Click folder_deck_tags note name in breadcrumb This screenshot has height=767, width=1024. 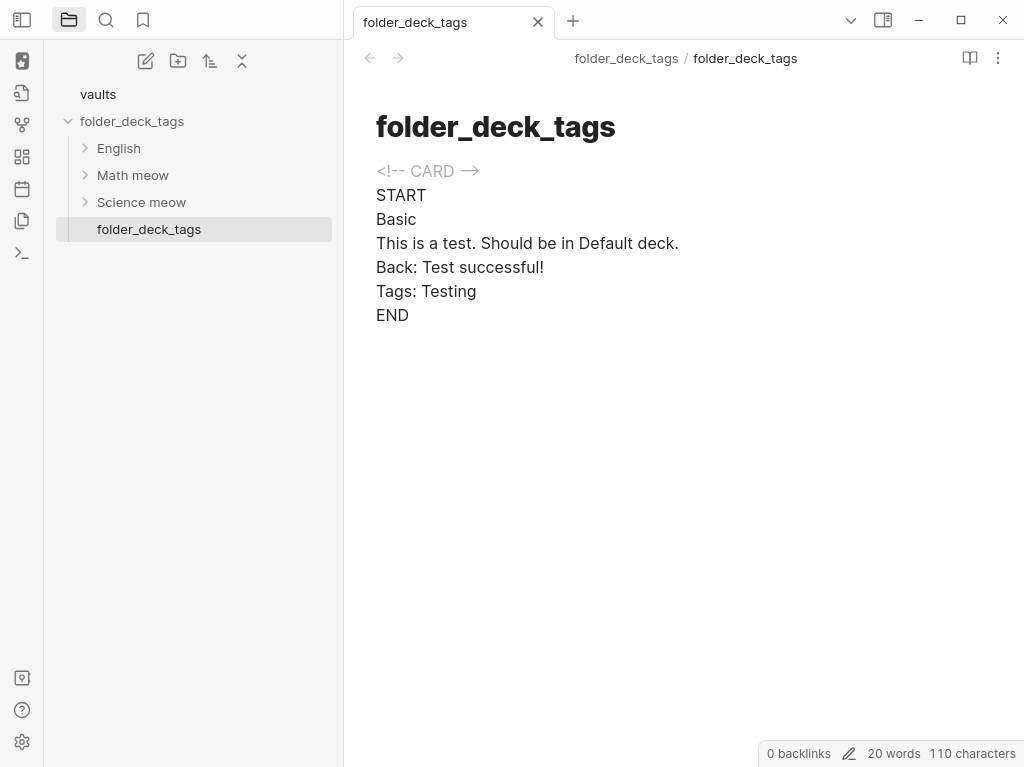point(745,59)
